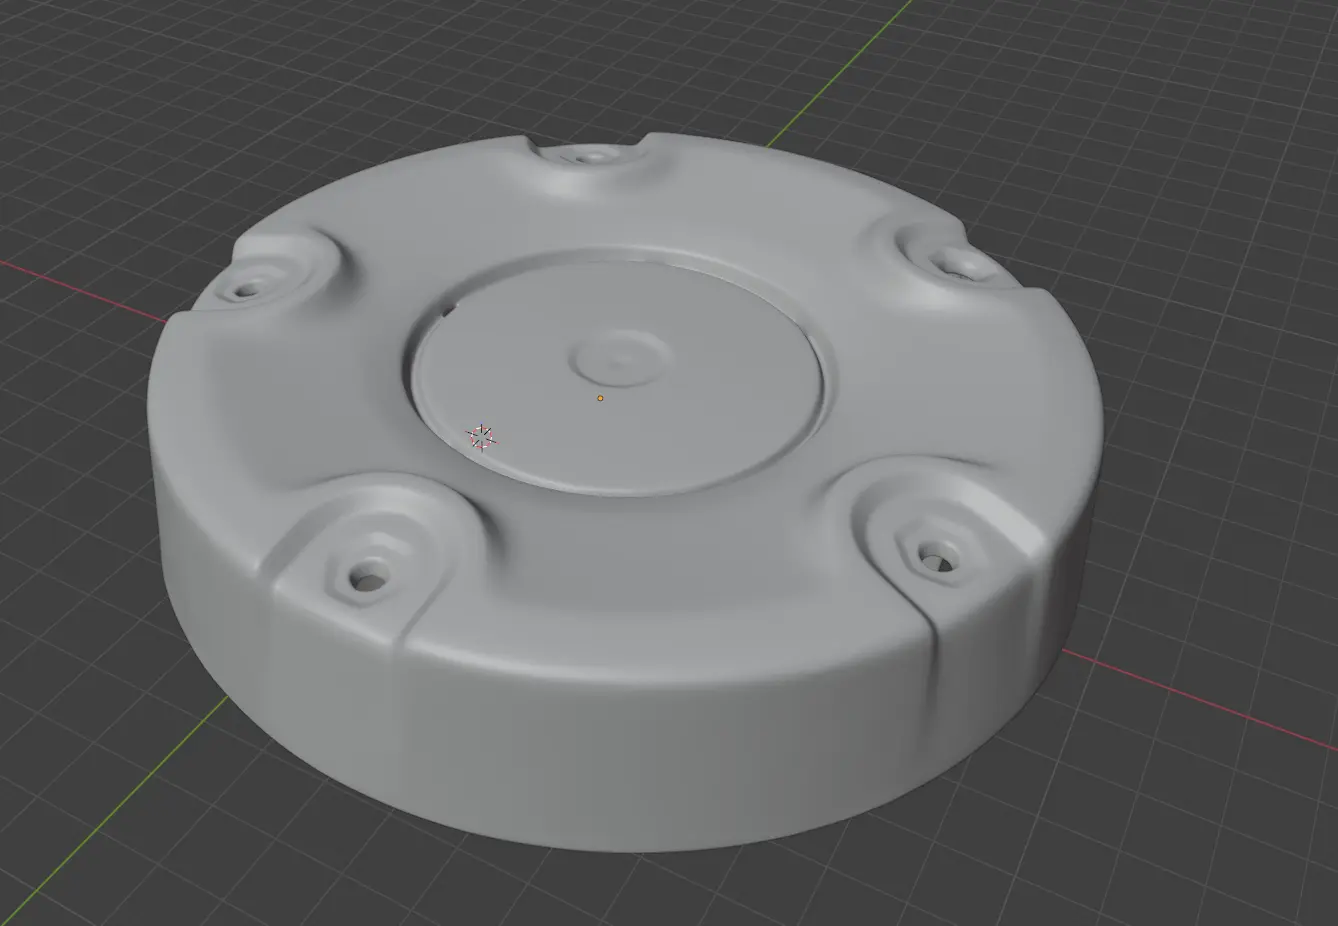1338x926 pixels.
Task: Click the small raised hub at disc center
Action: click(x=620, y=356)
